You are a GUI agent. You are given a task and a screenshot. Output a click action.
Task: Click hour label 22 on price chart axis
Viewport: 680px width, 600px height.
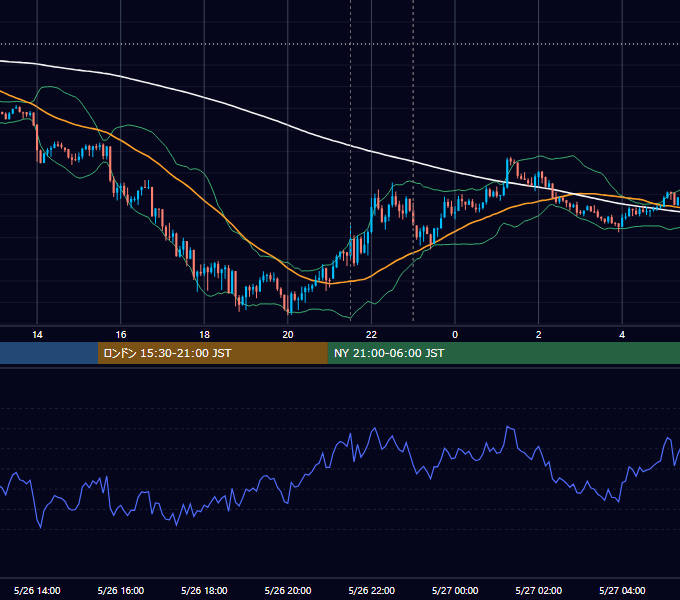pyautogui.click(x=372, y=335)
